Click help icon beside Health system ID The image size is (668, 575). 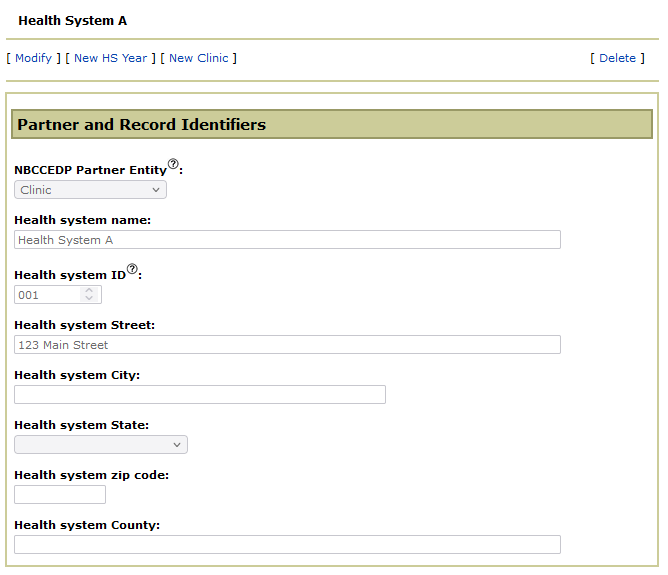[x=131, y=269]
